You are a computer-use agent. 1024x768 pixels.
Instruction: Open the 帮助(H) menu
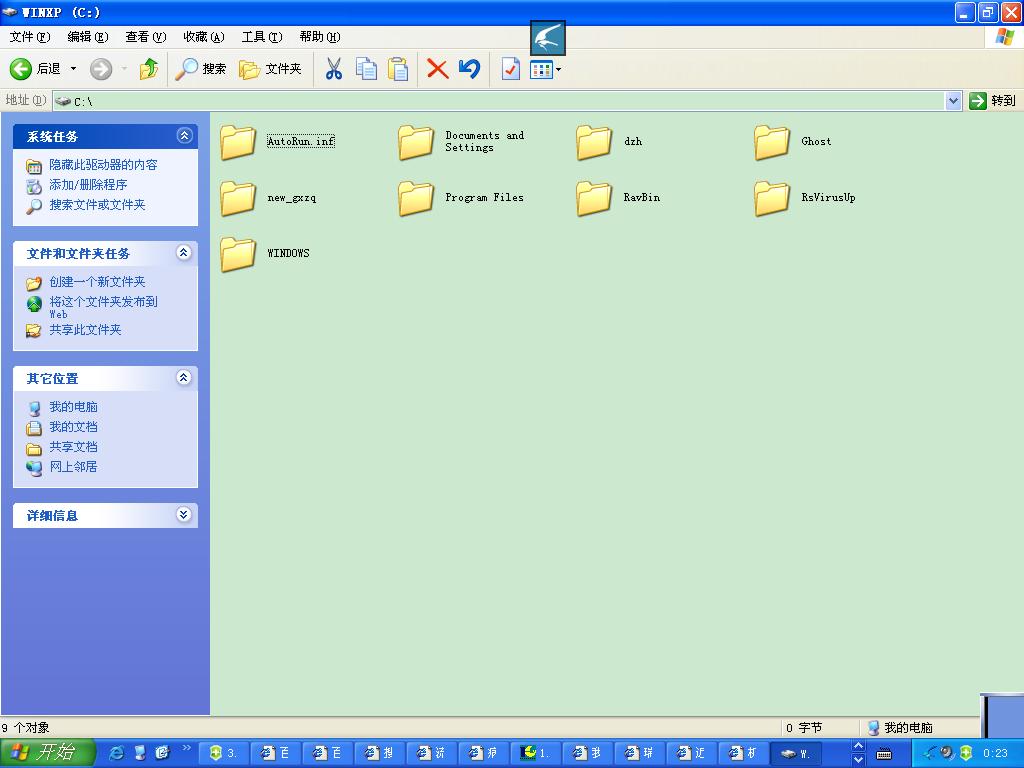320,37
